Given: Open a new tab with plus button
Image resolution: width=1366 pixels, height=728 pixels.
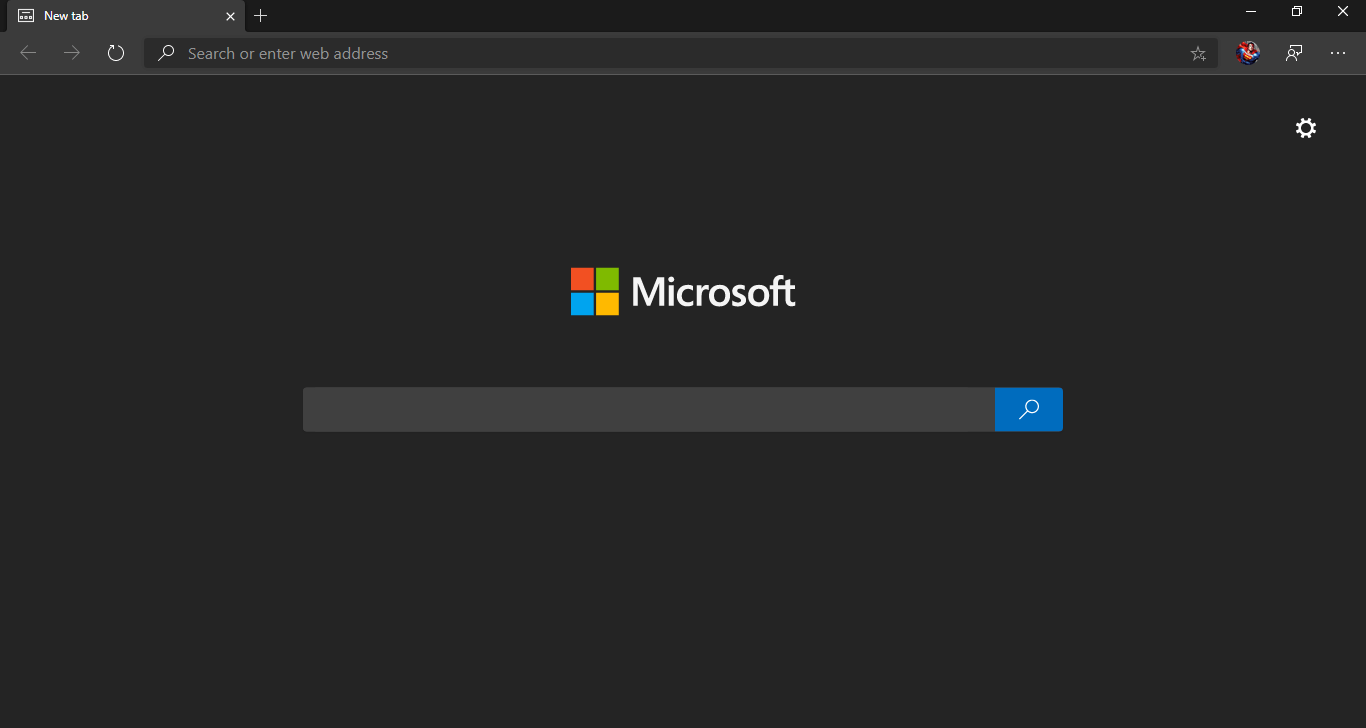Looking at the screenshot, I should [x=261, y=16].
